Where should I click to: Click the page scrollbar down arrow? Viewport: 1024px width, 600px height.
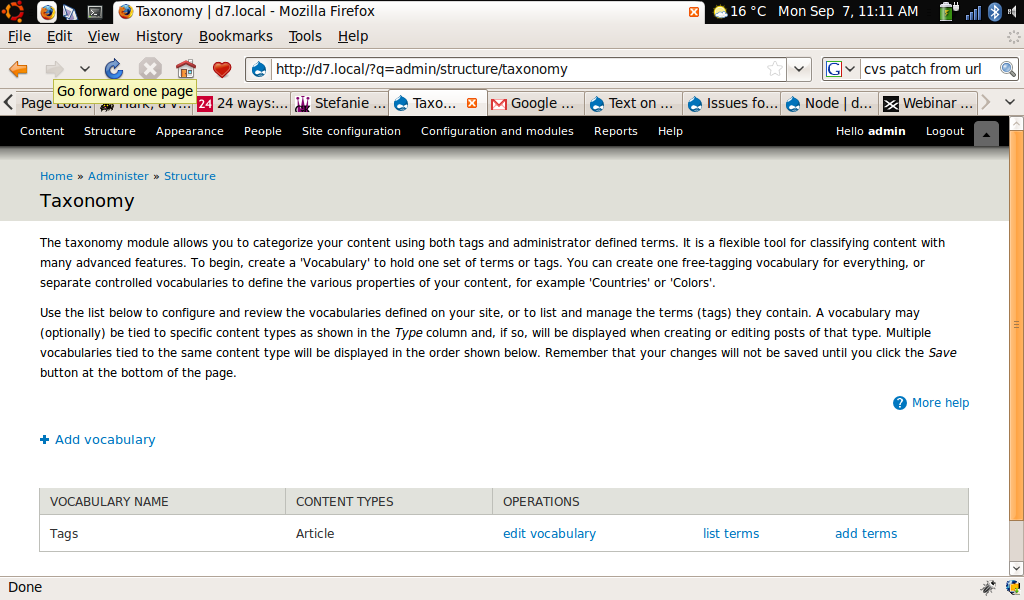[1016, 568]
